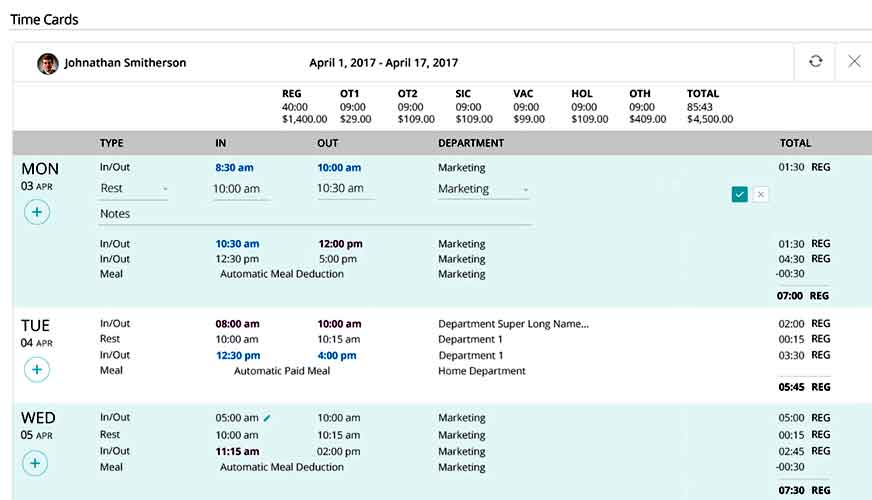Select Tuesday's 12:30 pm in-time link

(x=238, y=355)
